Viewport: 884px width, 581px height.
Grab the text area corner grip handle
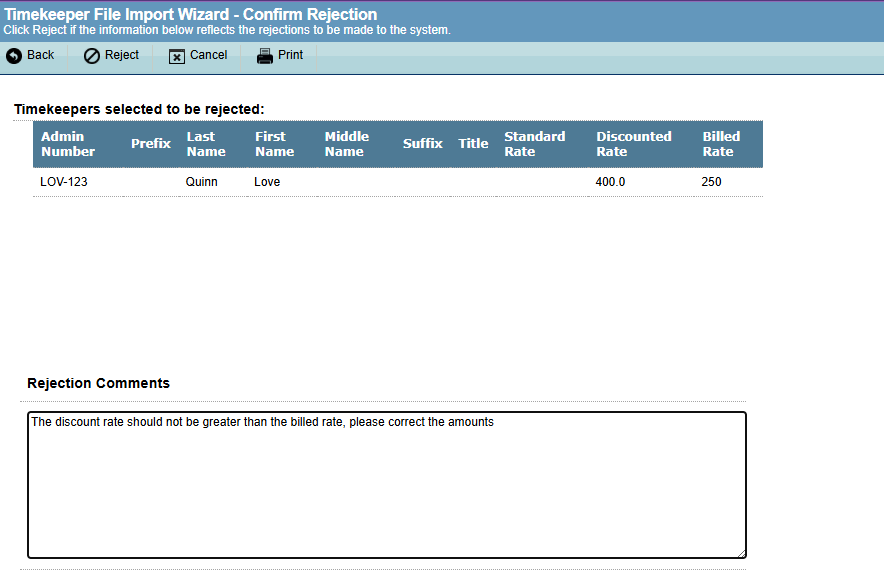click(742, 554)
